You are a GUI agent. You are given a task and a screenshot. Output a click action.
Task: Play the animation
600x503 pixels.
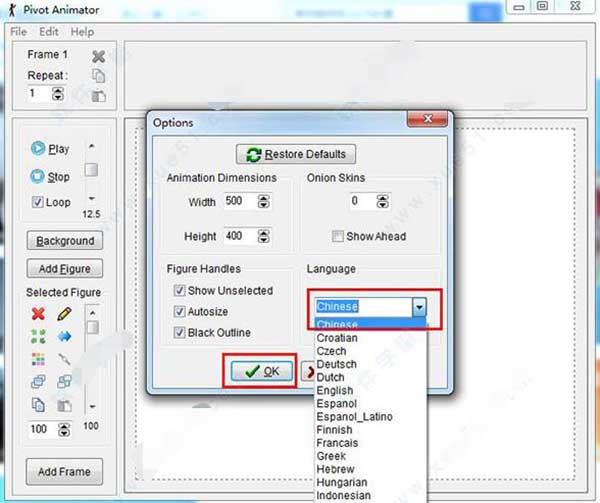click(x=50, y=148)
